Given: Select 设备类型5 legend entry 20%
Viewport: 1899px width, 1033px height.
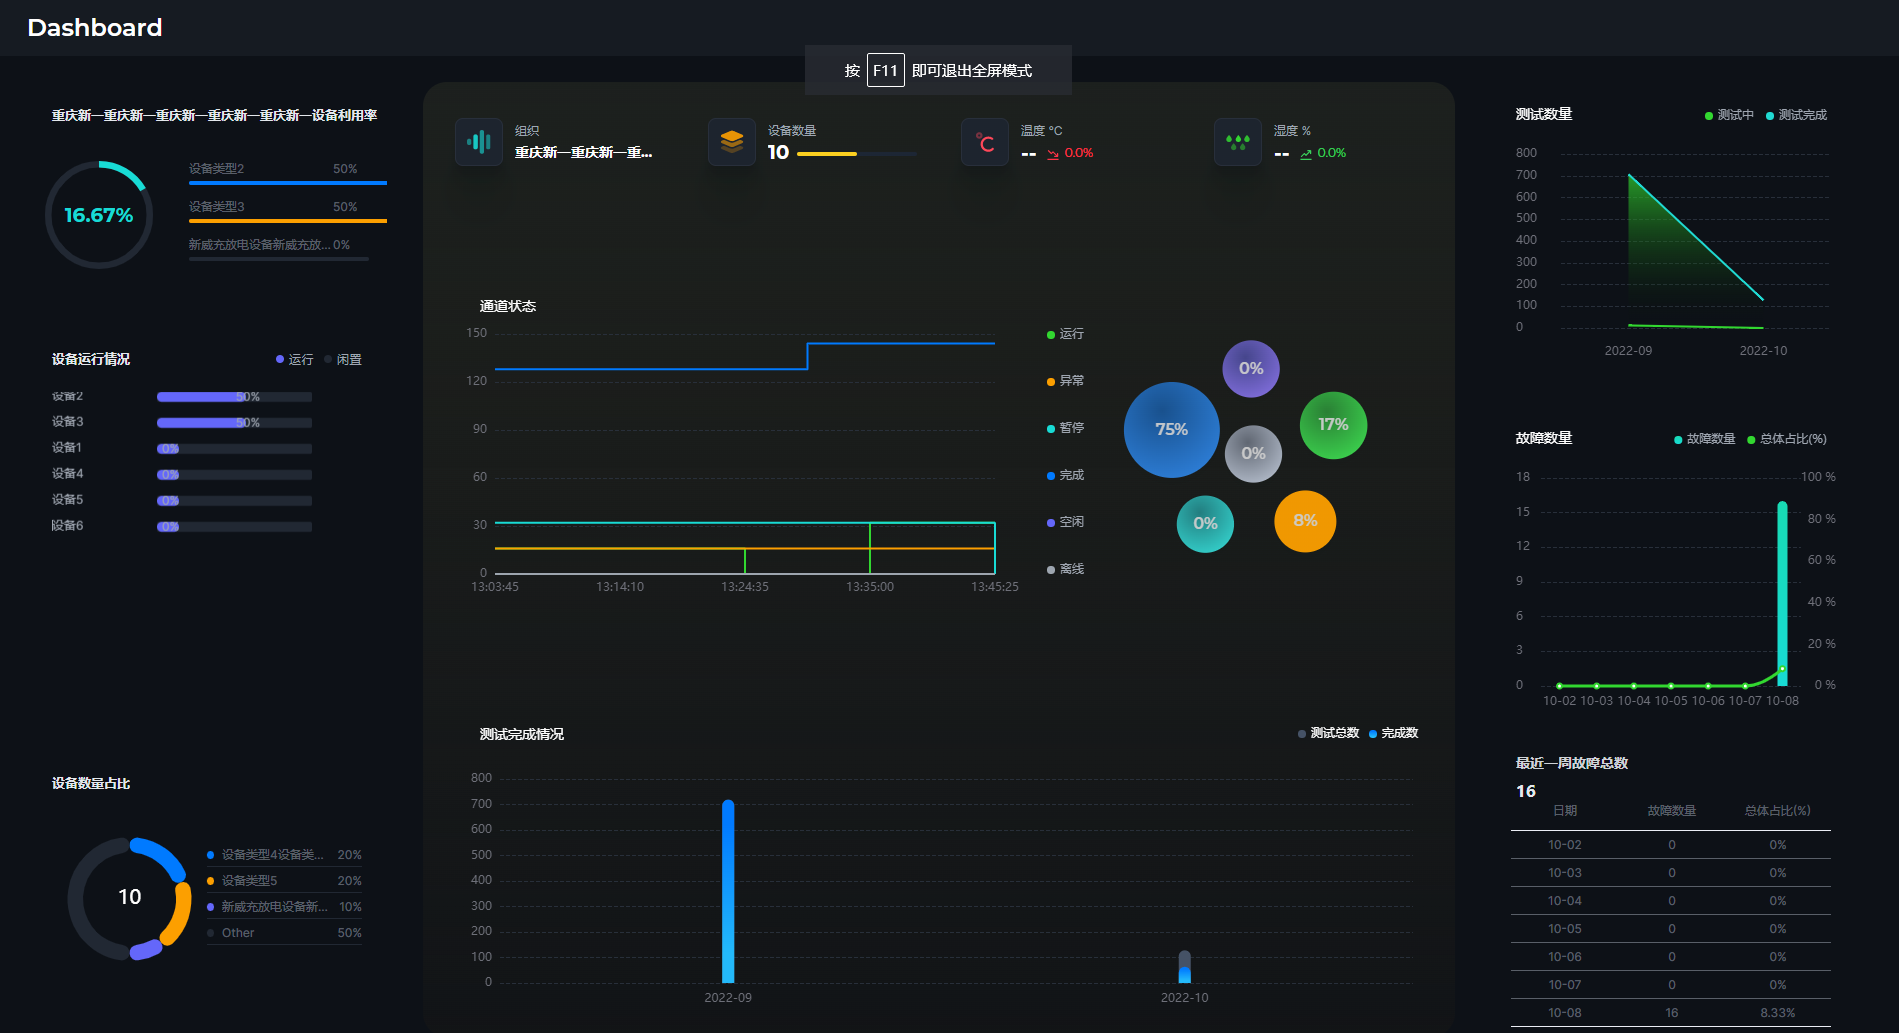Looking at the screenshot, I should pos(284,881).
